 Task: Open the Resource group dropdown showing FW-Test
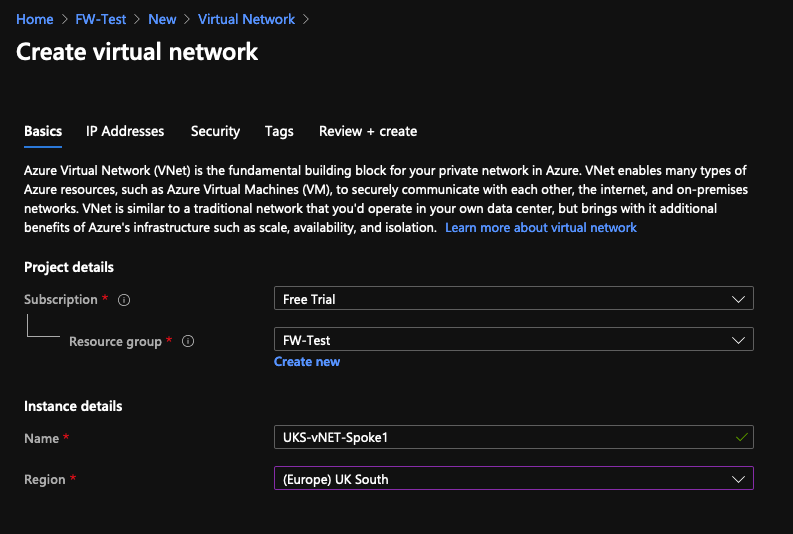point(513,339)
